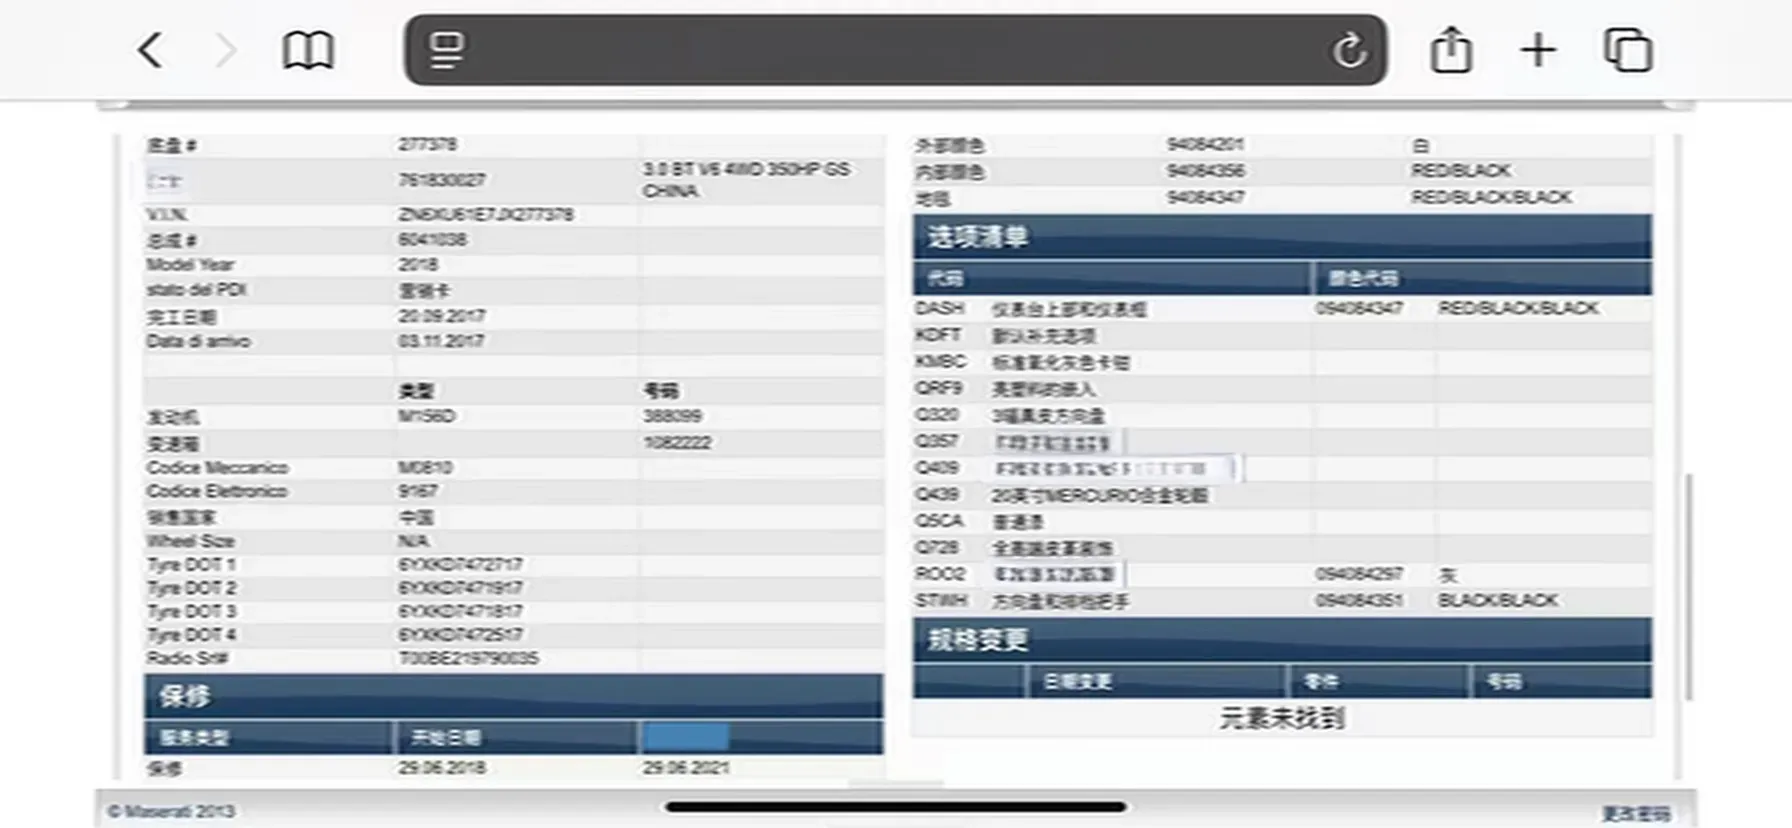
Task: Click the bottom-right change password link
Action: coord(1636,813)
